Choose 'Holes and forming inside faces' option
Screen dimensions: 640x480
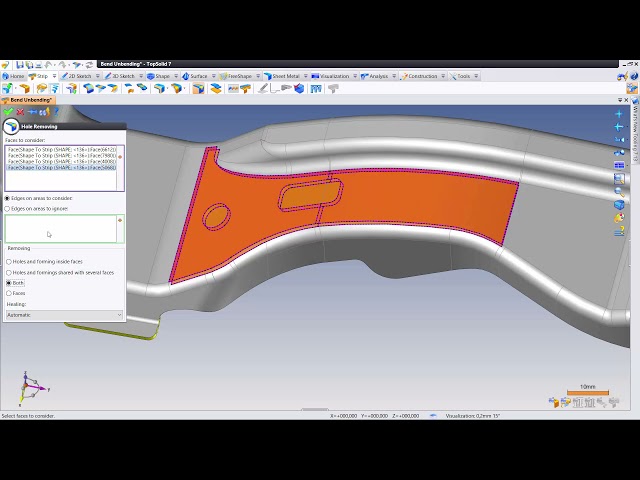click(x=9, y=262)
